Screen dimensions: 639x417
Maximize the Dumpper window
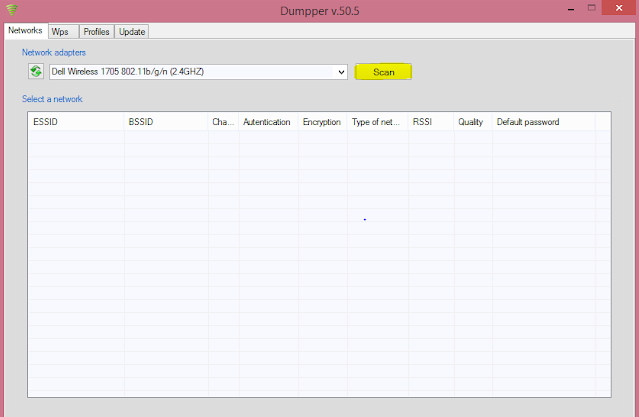point(592,8)
